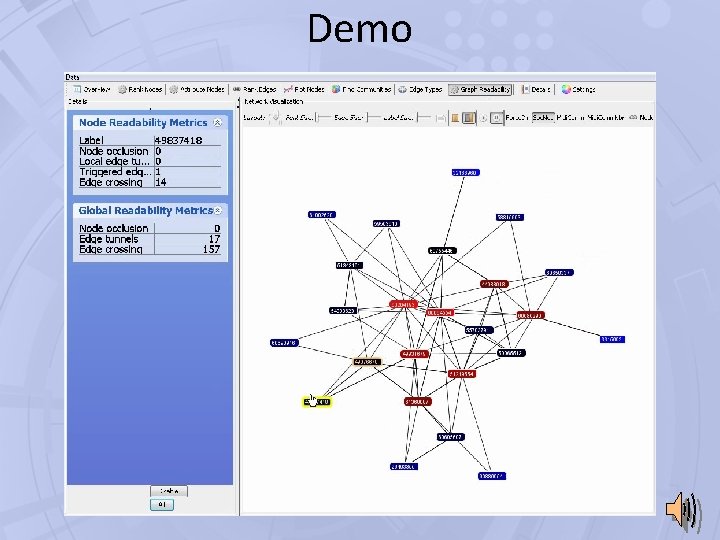Collapse the Node Readability Metrics panel
The height and width of the screenshot is (540, 720).
(218, 123)
